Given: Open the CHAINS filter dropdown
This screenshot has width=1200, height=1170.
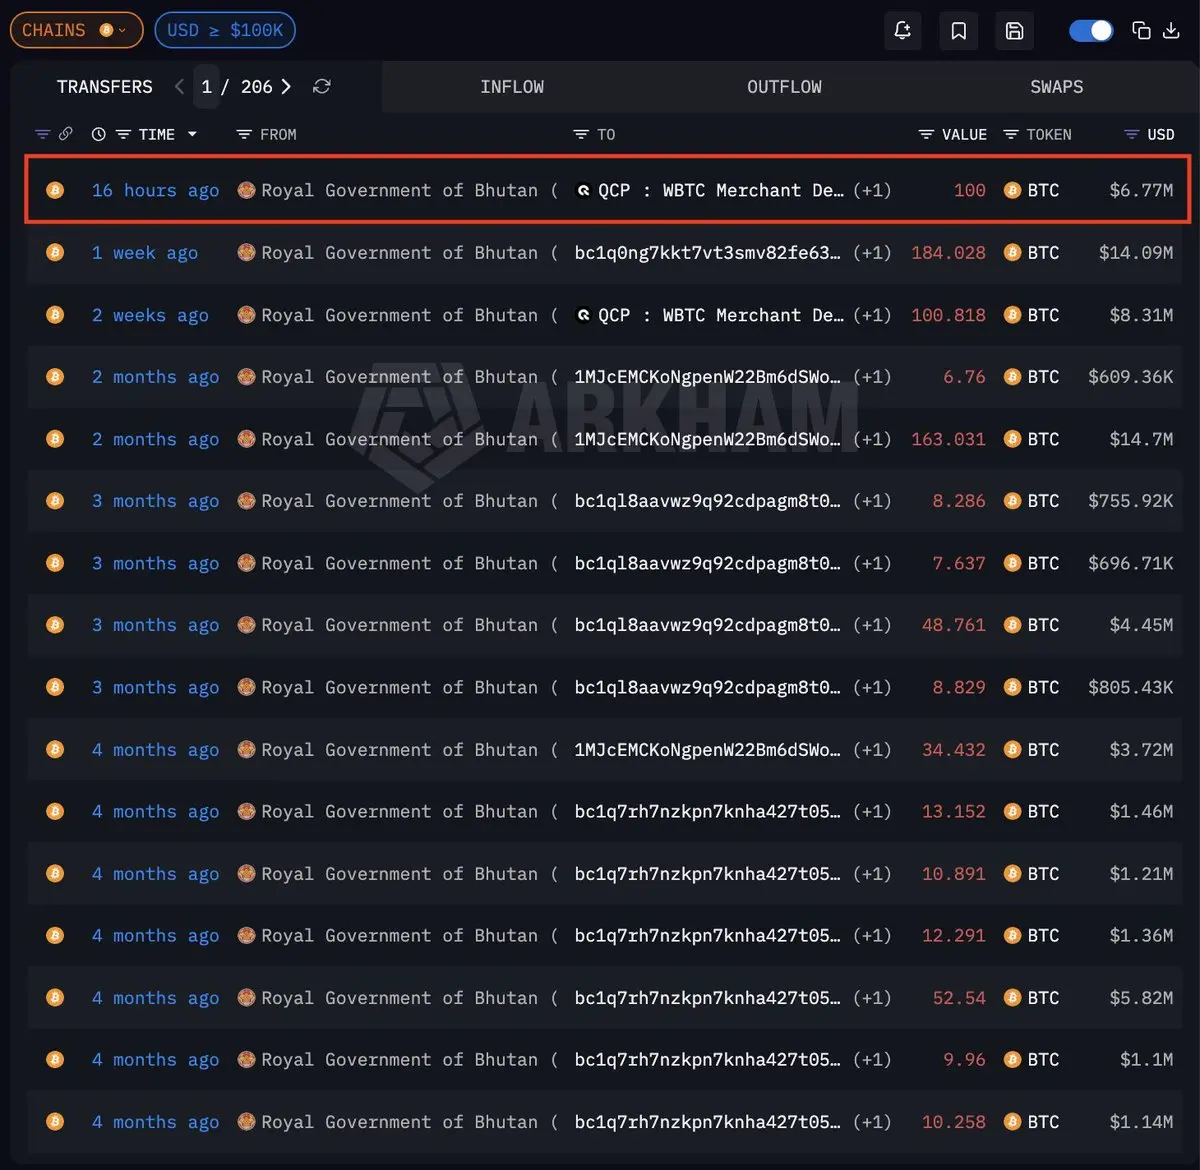Looking at the screenshot, I should click(x=76, y=31).
